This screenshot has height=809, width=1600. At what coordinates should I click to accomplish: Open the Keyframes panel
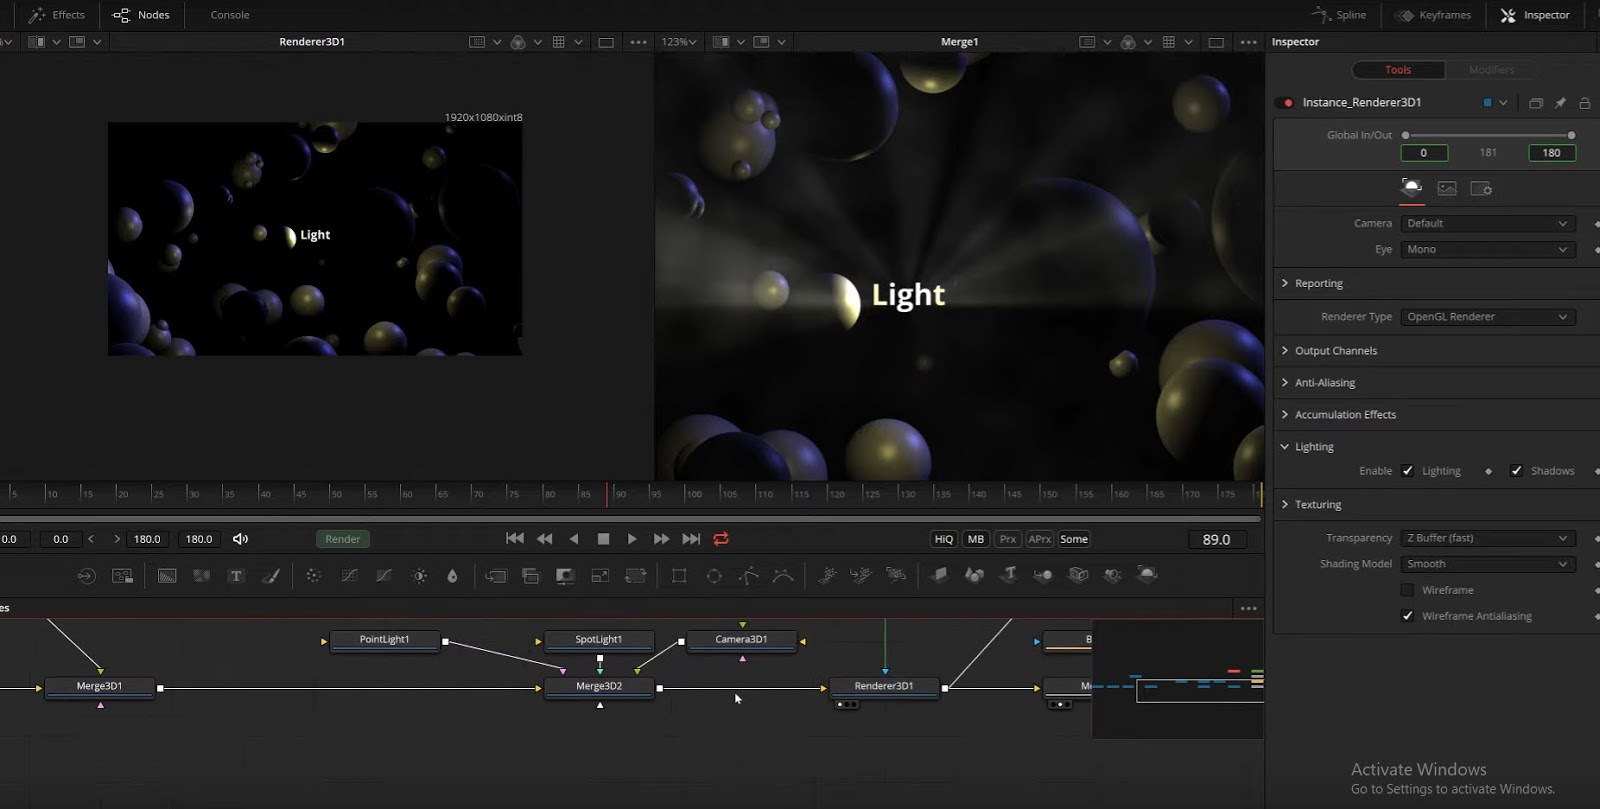coord(1434,15)
